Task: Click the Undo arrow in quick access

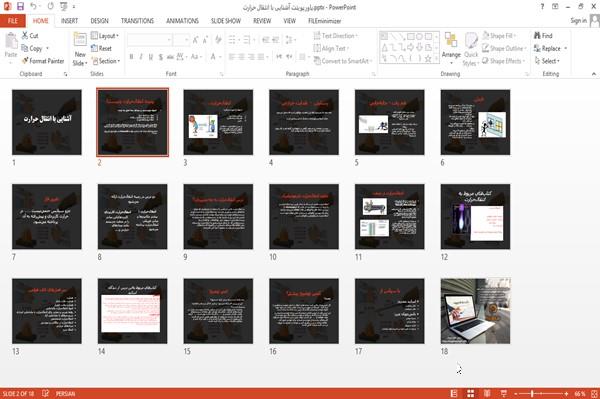Action: 34,7
